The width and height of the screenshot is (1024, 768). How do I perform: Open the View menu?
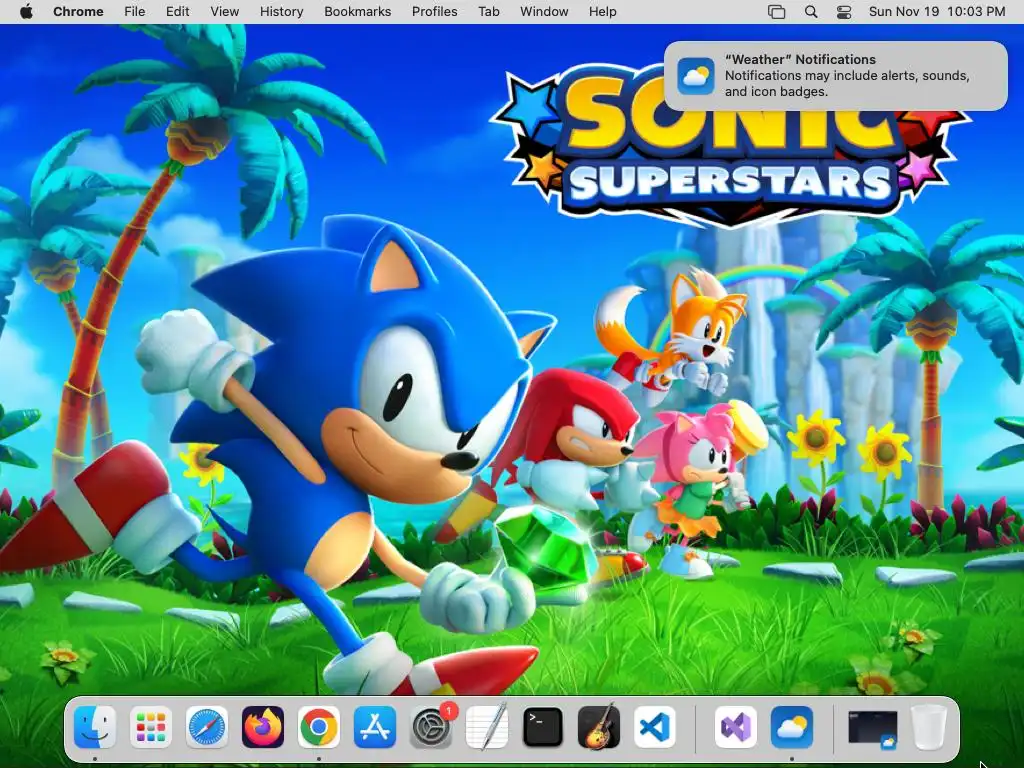pos(225,12)
